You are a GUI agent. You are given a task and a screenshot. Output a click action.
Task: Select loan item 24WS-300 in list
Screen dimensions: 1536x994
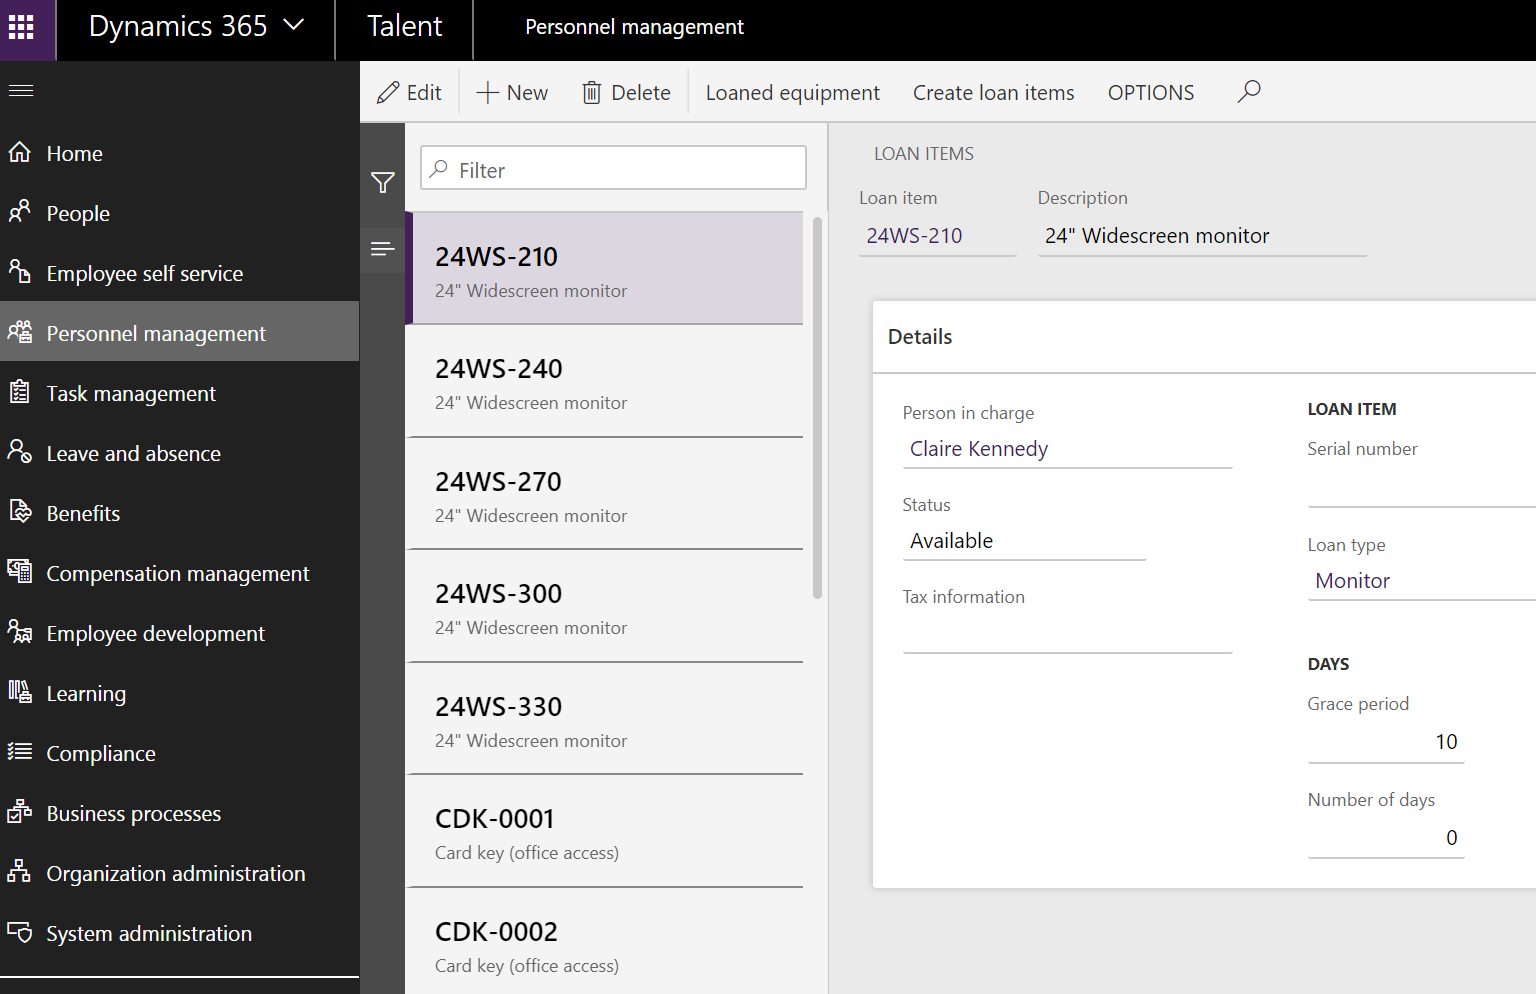click(604, 607)
